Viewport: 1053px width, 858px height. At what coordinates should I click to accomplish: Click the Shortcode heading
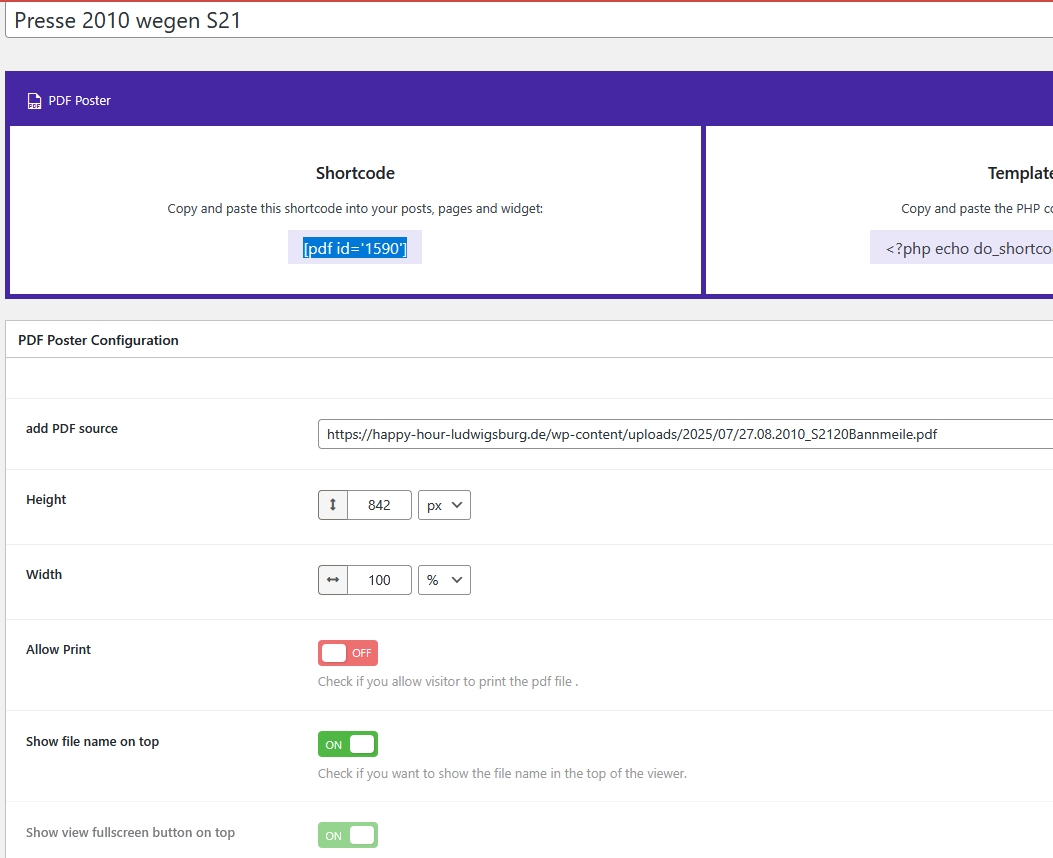355,173
